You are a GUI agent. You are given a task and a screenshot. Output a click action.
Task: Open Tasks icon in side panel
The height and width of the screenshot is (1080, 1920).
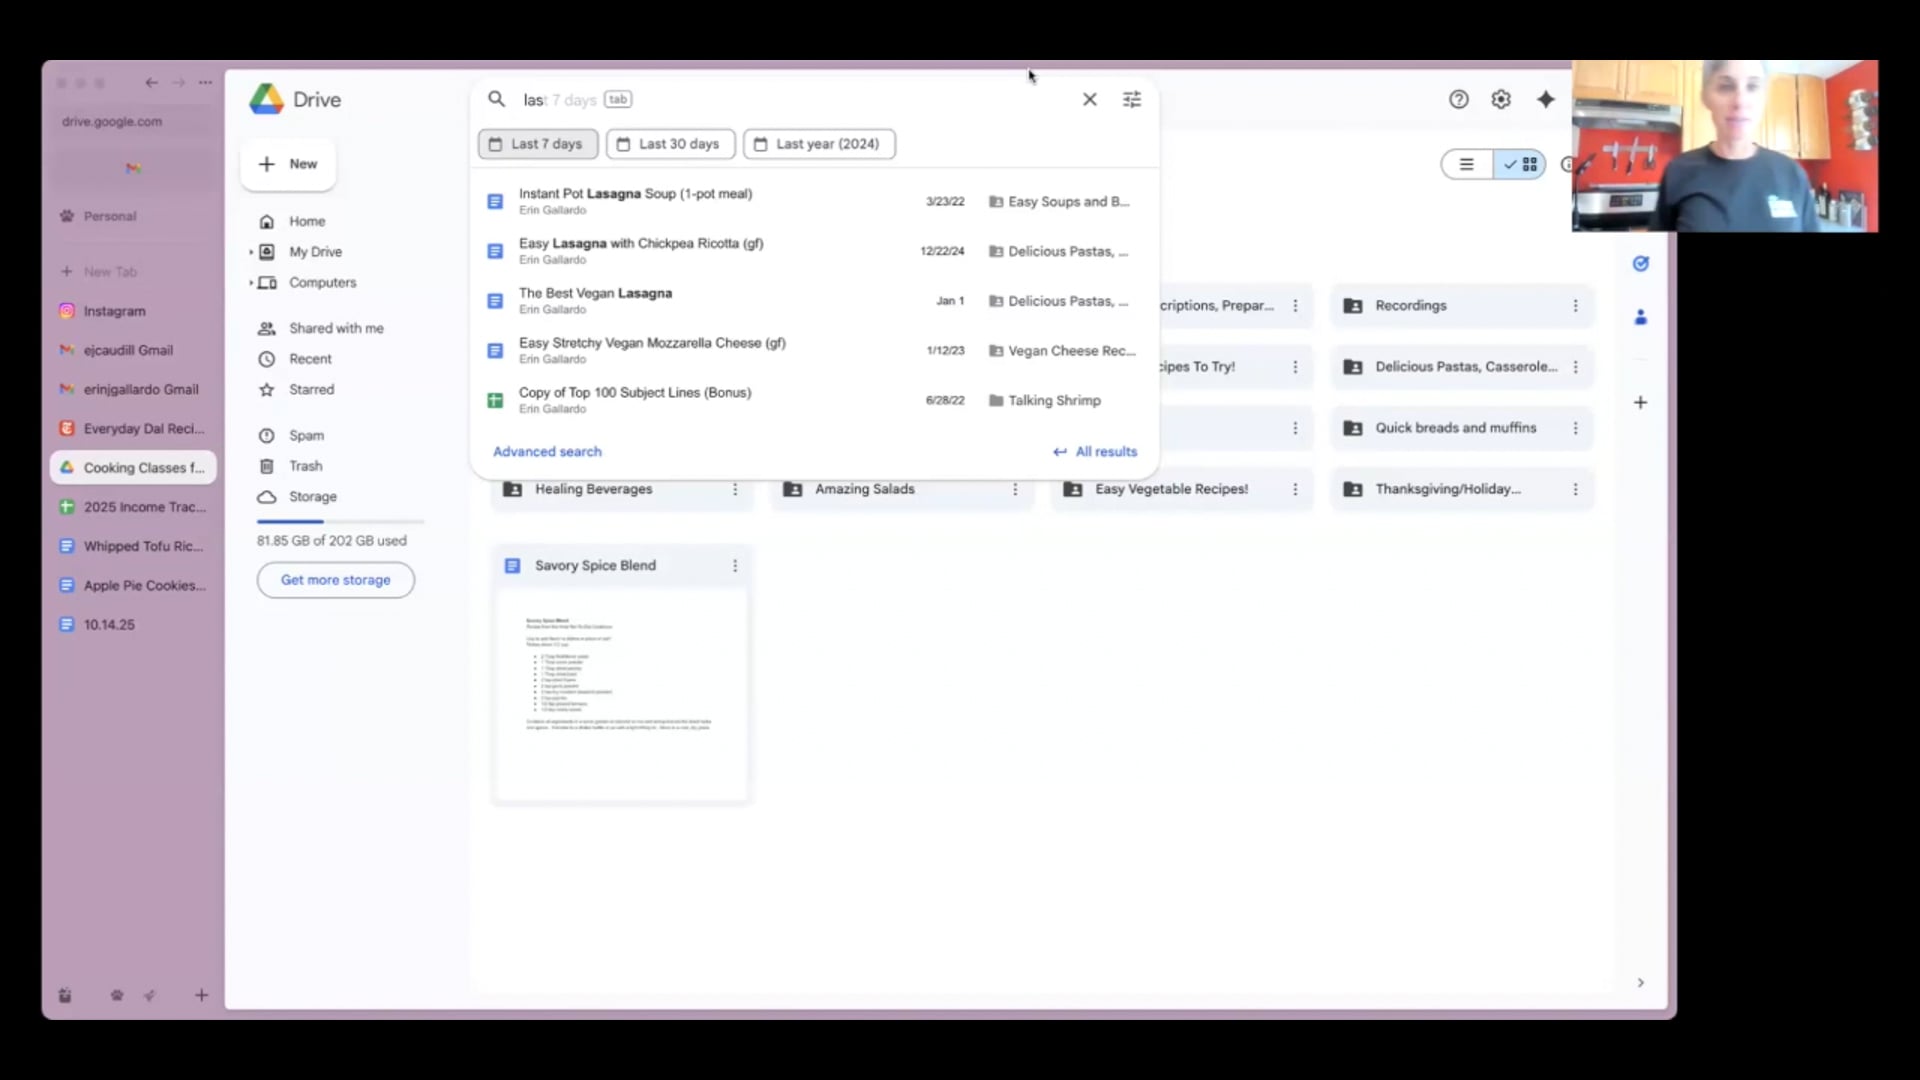point(1641,264)
